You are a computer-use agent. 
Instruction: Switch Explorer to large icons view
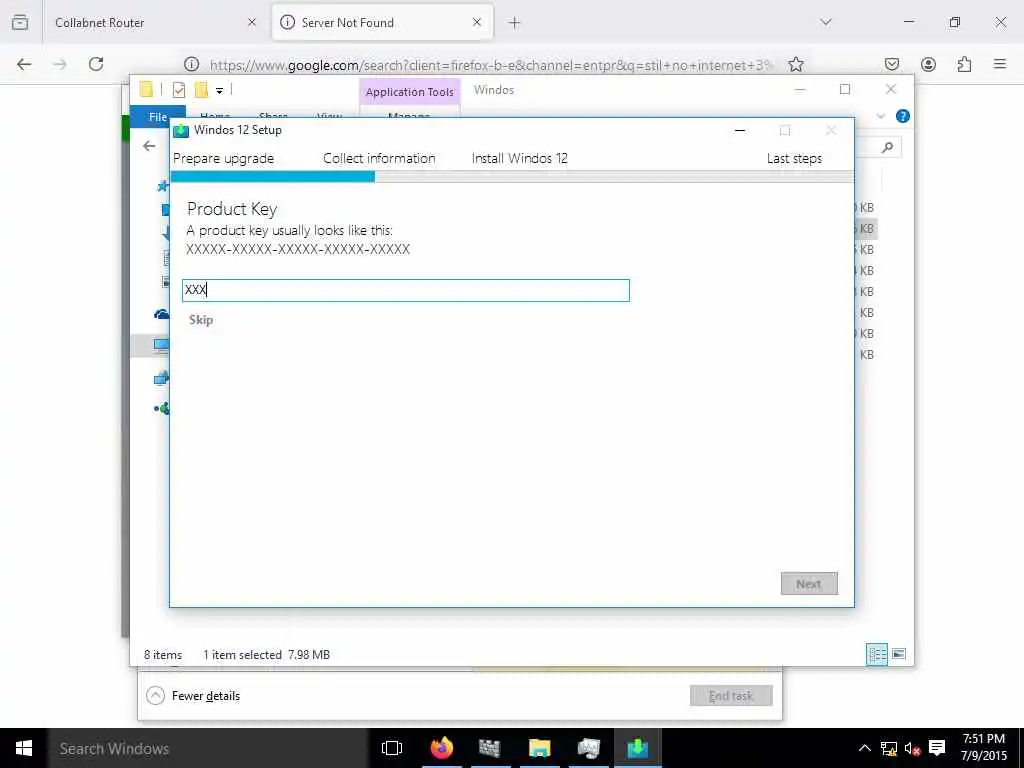tap(899, 654)
